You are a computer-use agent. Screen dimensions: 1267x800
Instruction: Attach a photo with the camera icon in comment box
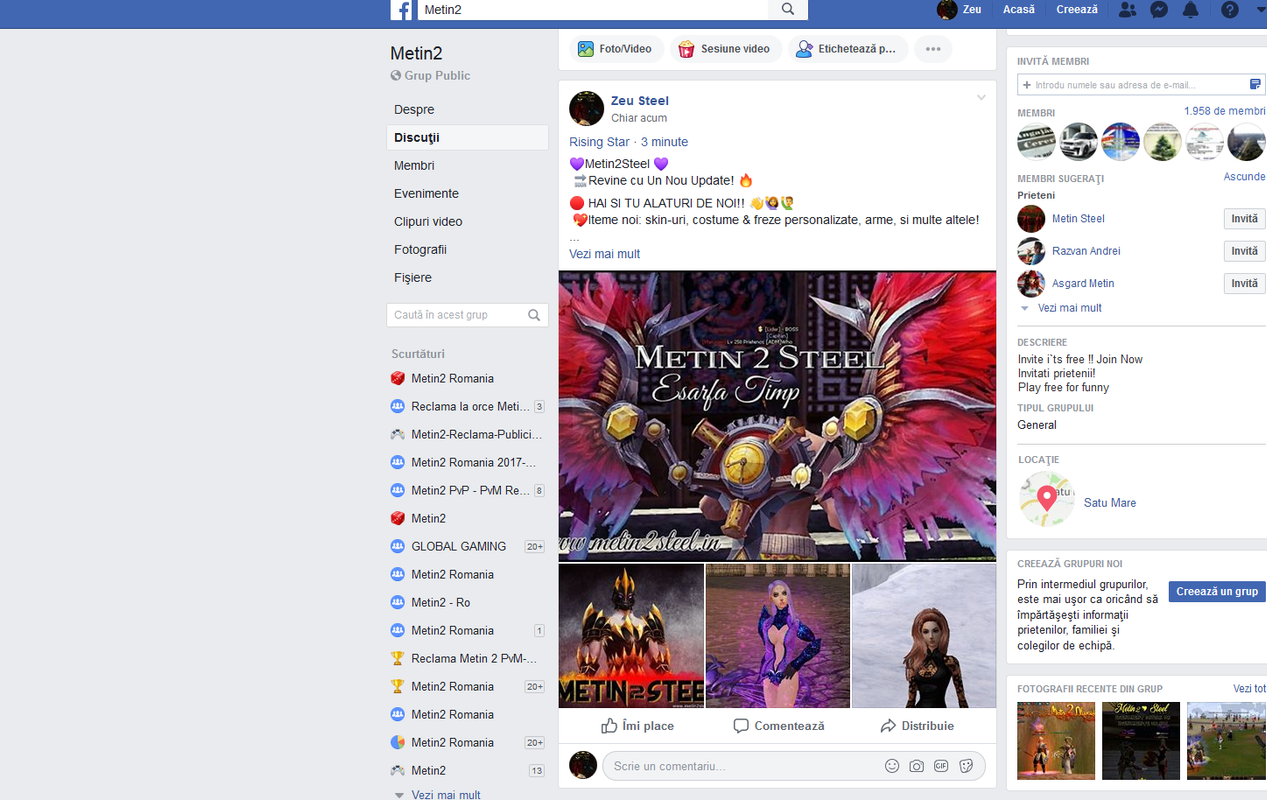916,766
